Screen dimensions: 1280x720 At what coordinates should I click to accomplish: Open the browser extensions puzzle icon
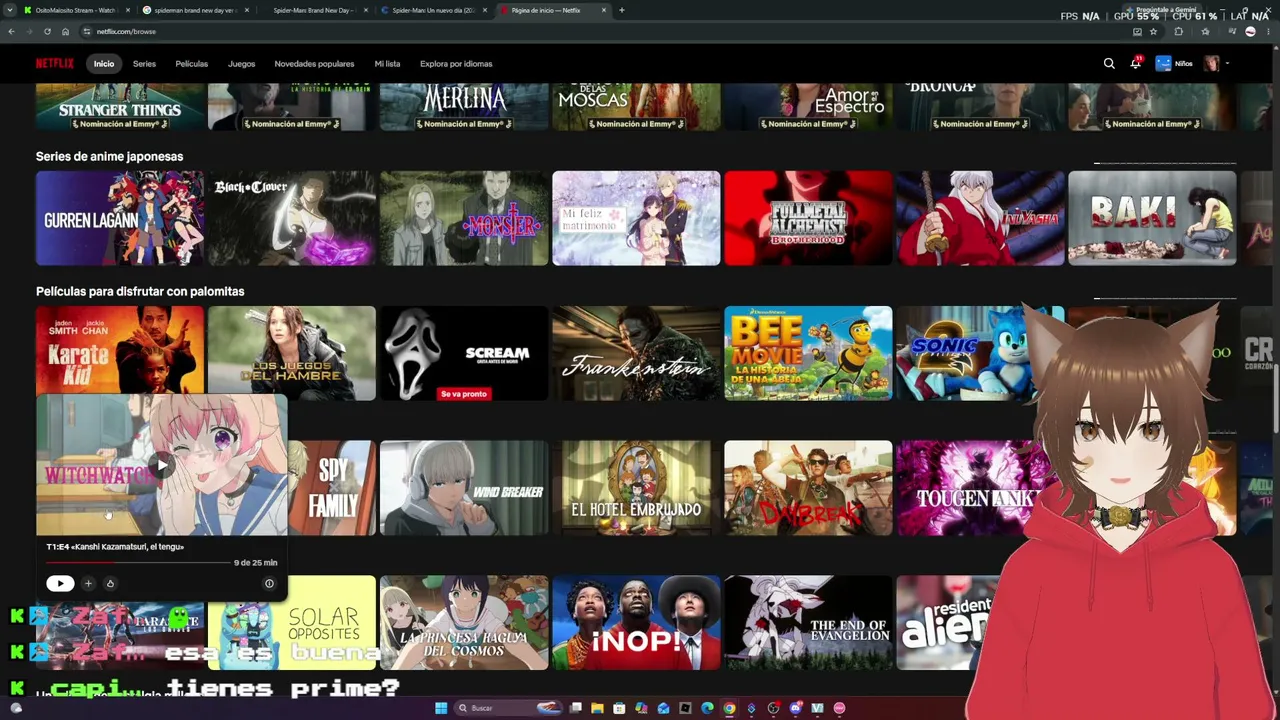point(1178,31)
